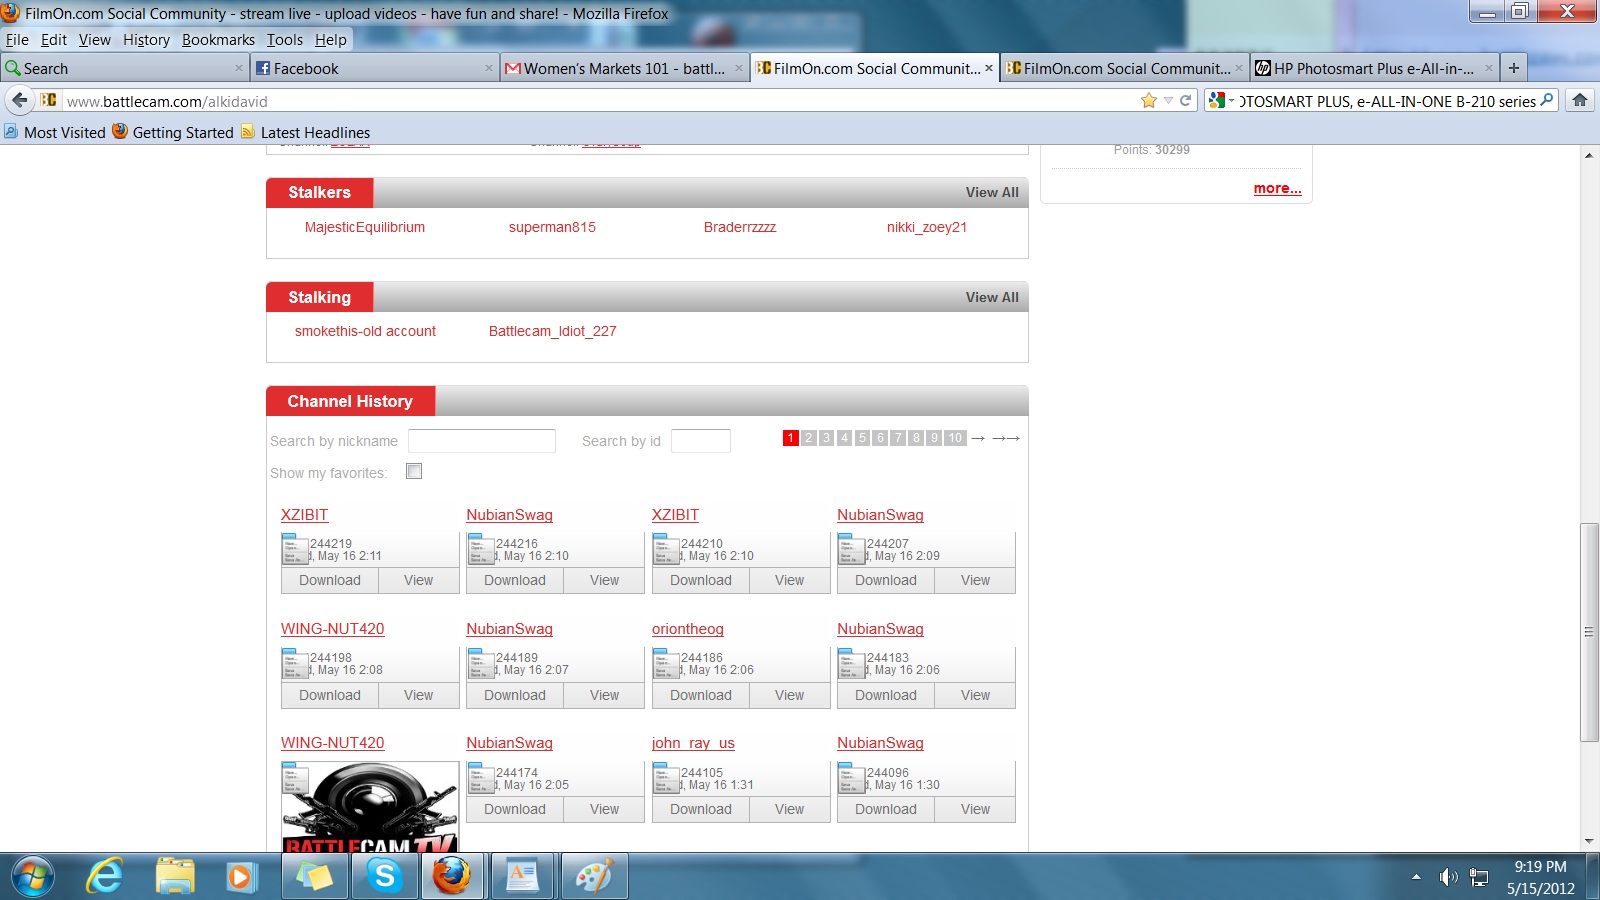The image size is (1600, 900).
Task: Click the browser back arrow button
Action: point(19,100)
